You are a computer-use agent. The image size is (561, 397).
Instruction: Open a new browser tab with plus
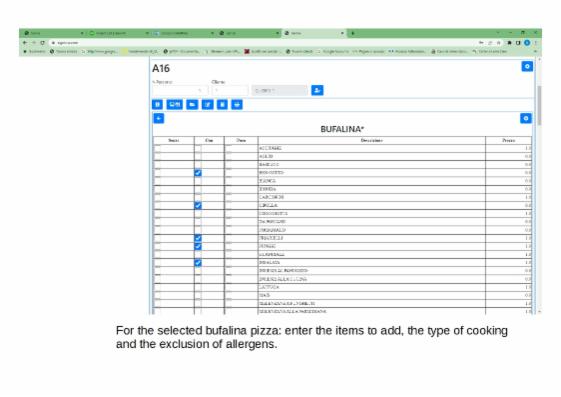click(353, 33)
